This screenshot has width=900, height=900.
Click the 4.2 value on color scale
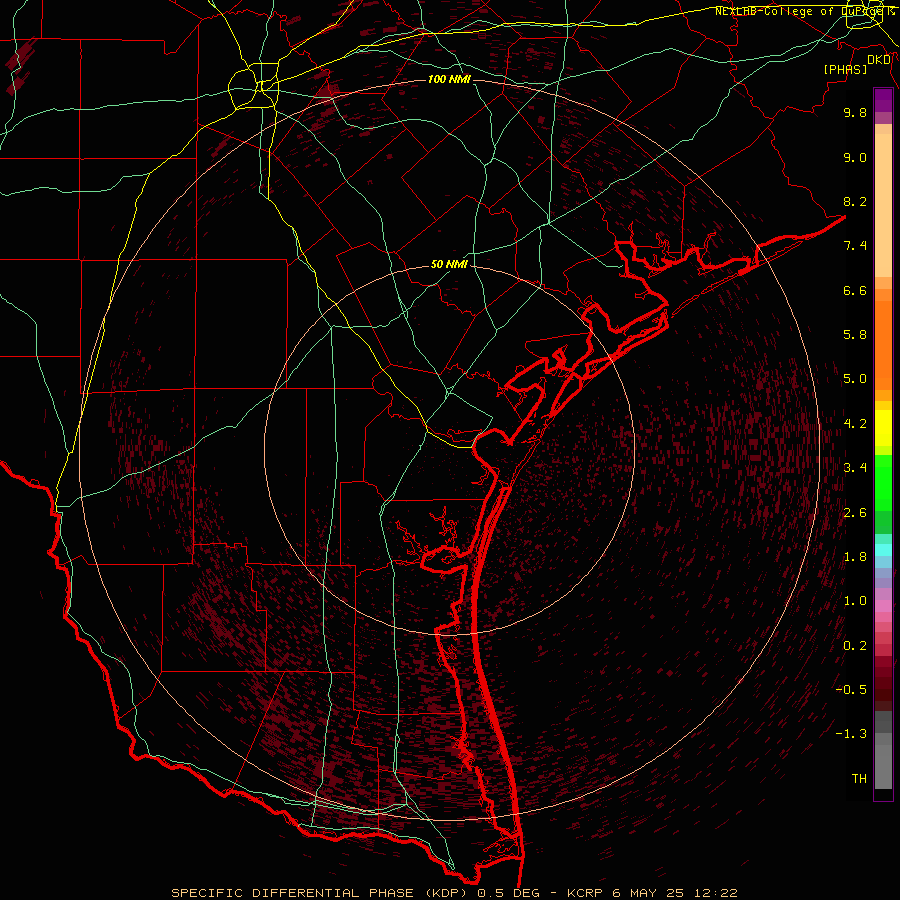[855, 424]
